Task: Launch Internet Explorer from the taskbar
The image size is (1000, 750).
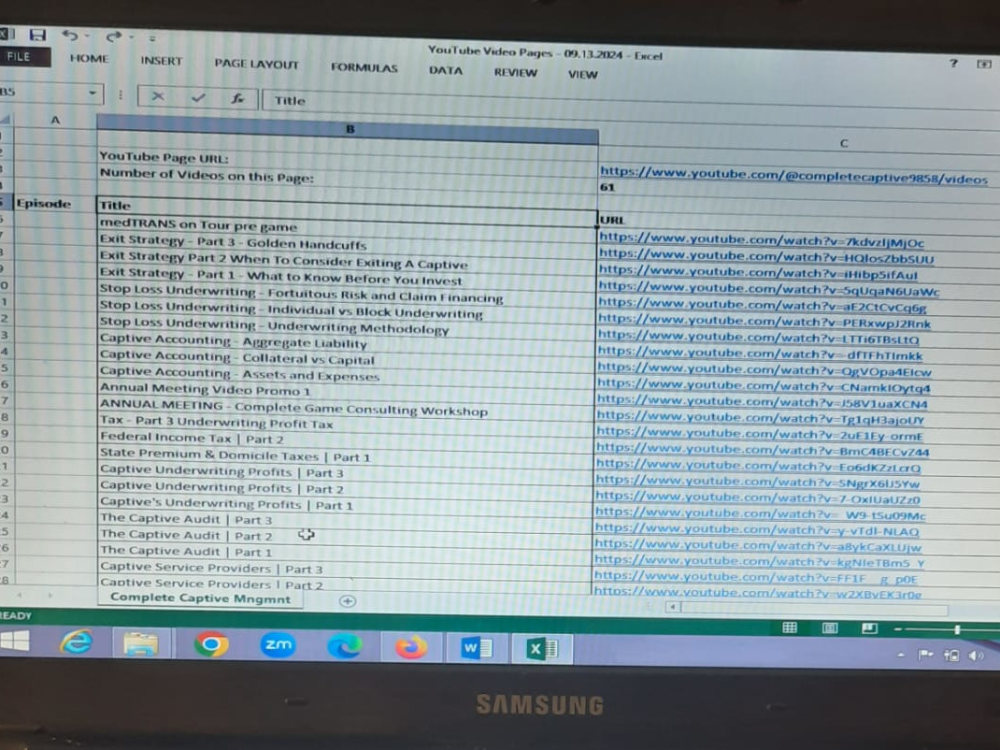Action: pyautogui.click(x=77, y=642)
